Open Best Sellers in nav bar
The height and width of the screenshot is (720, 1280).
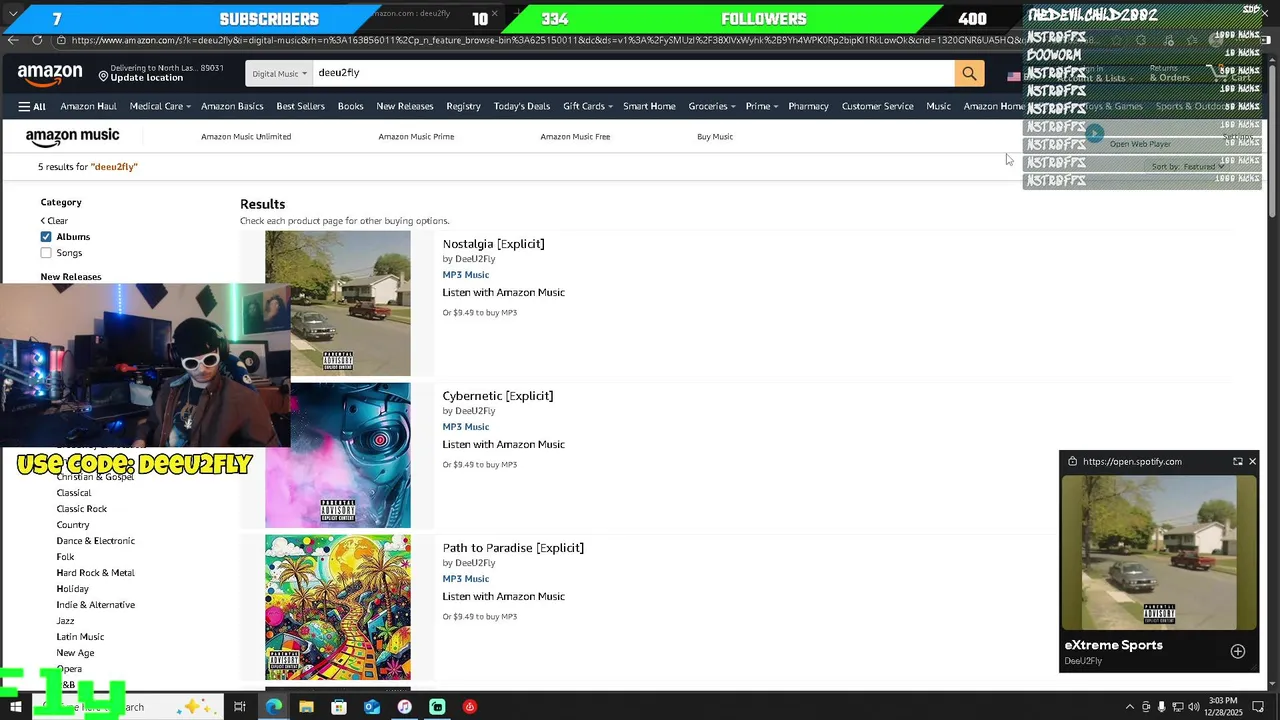point(300,106)
